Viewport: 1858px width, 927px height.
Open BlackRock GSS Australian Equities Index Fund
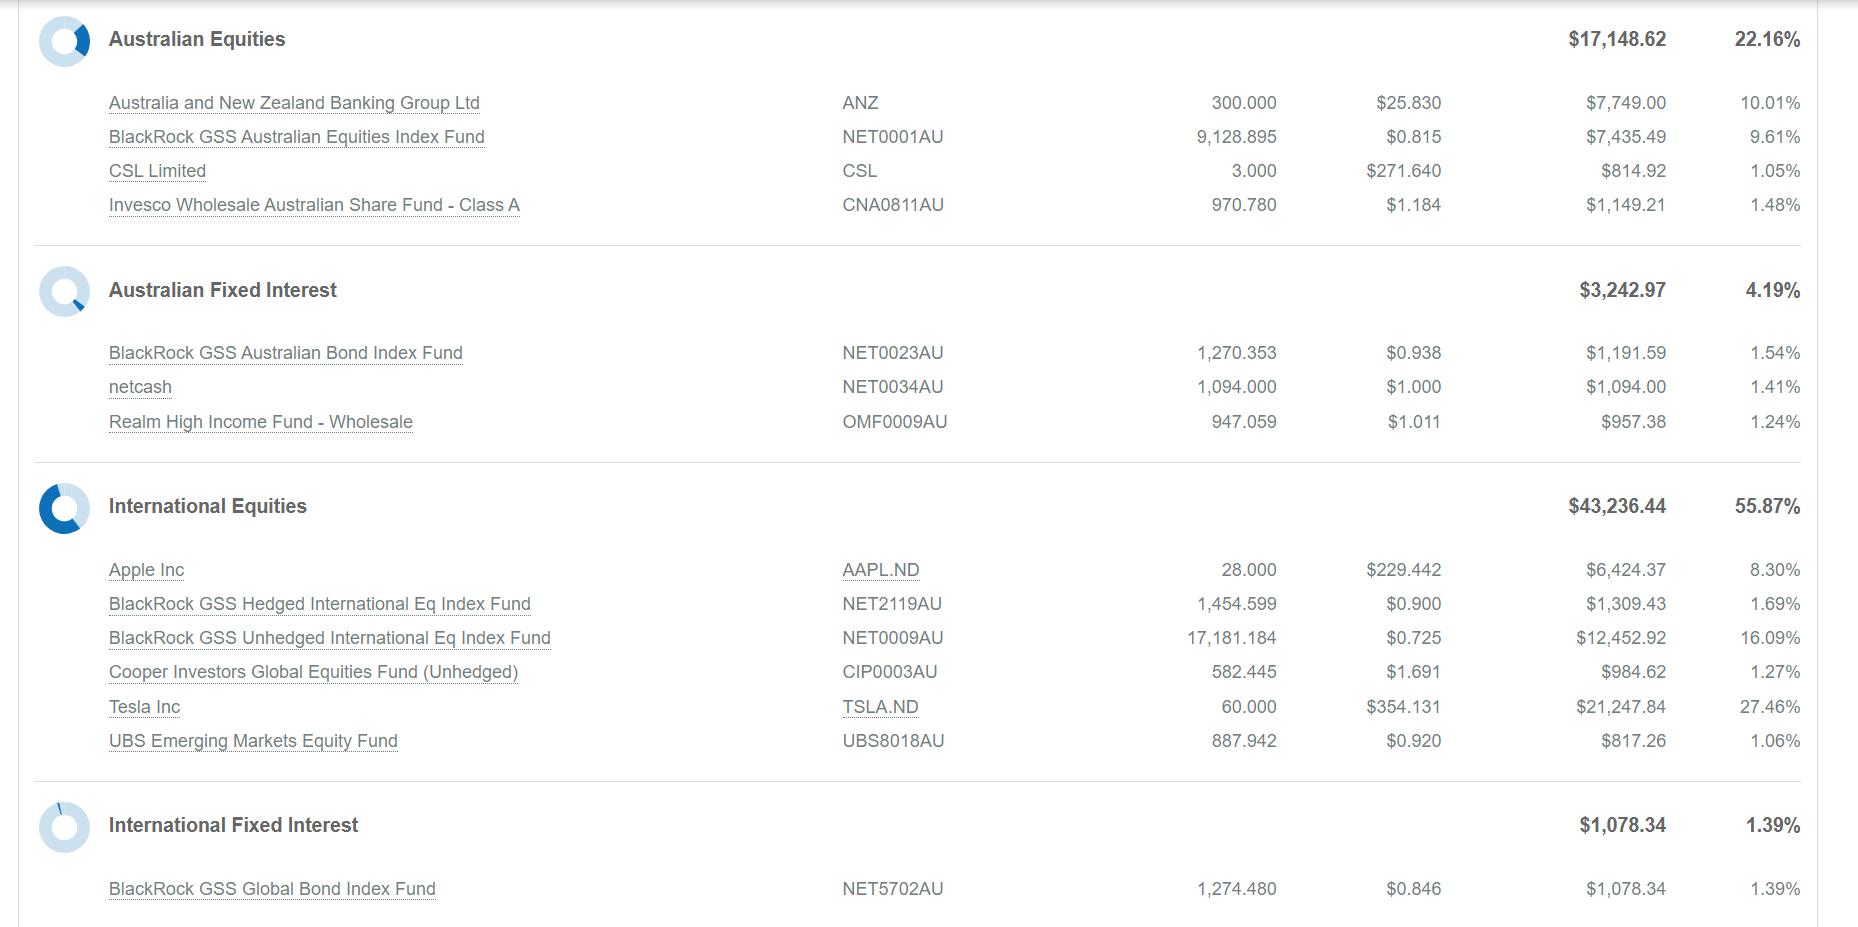tap(296, 137)
